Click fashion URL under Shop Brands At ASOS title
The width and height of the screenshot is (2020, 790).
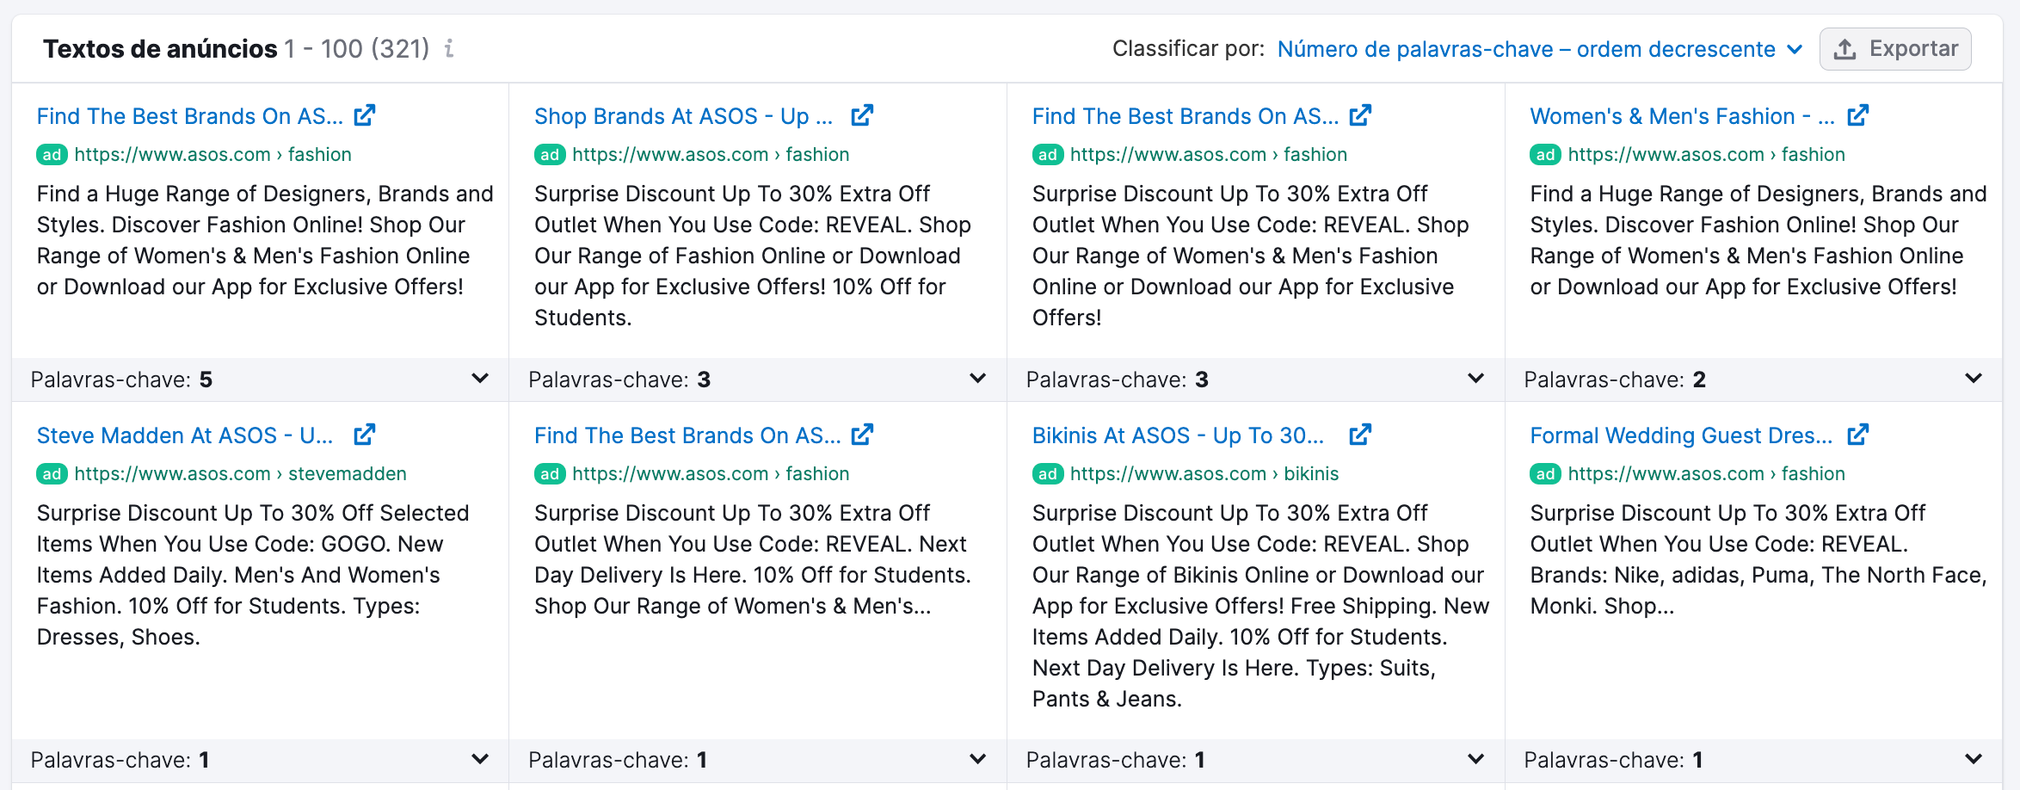tap(710, 154)
